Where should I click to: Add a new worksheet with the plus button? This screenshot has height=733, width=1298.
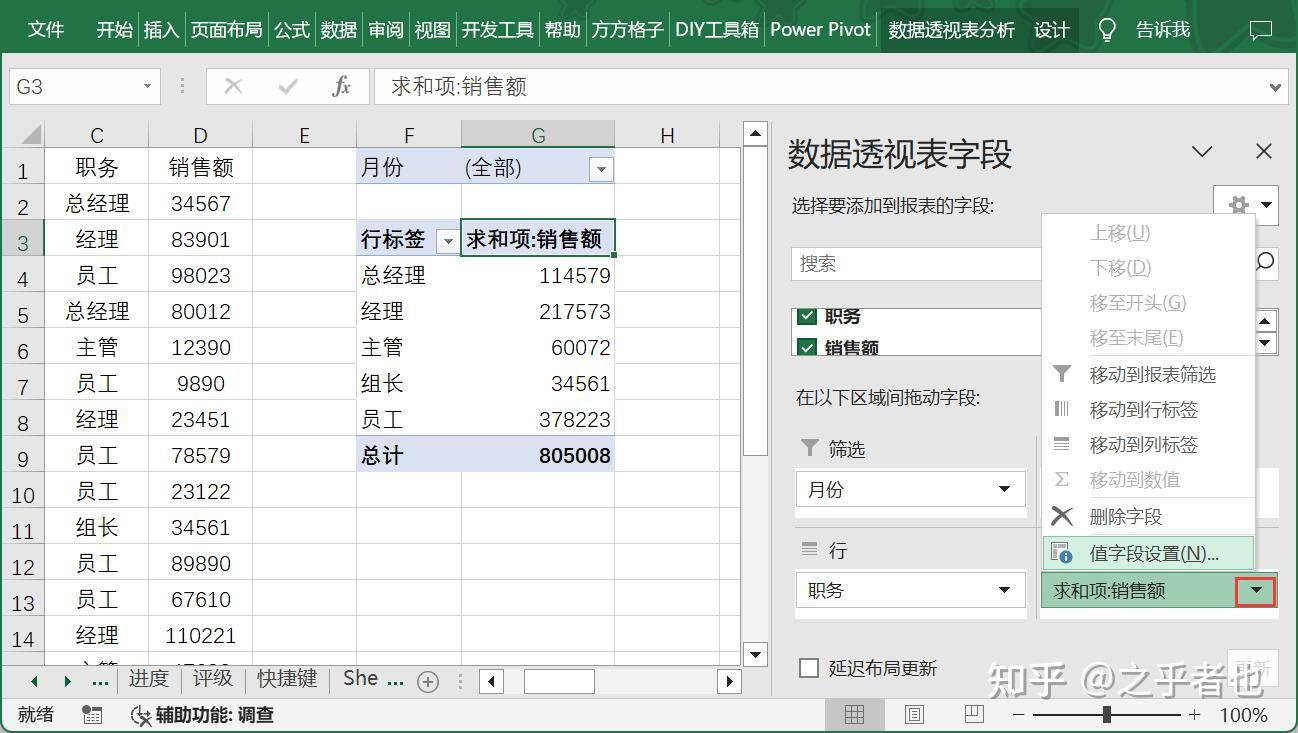[428, 680]
